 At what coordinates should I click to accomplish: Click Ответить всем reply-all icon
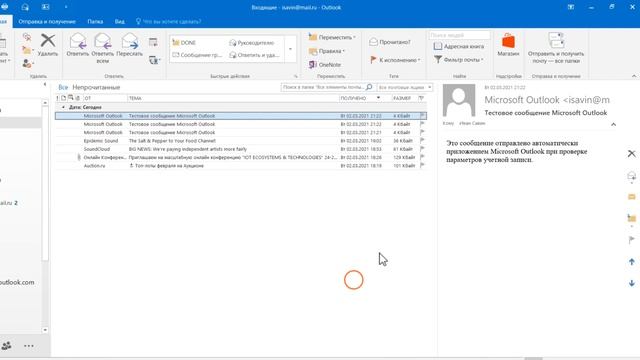click(x=102, y=41)
